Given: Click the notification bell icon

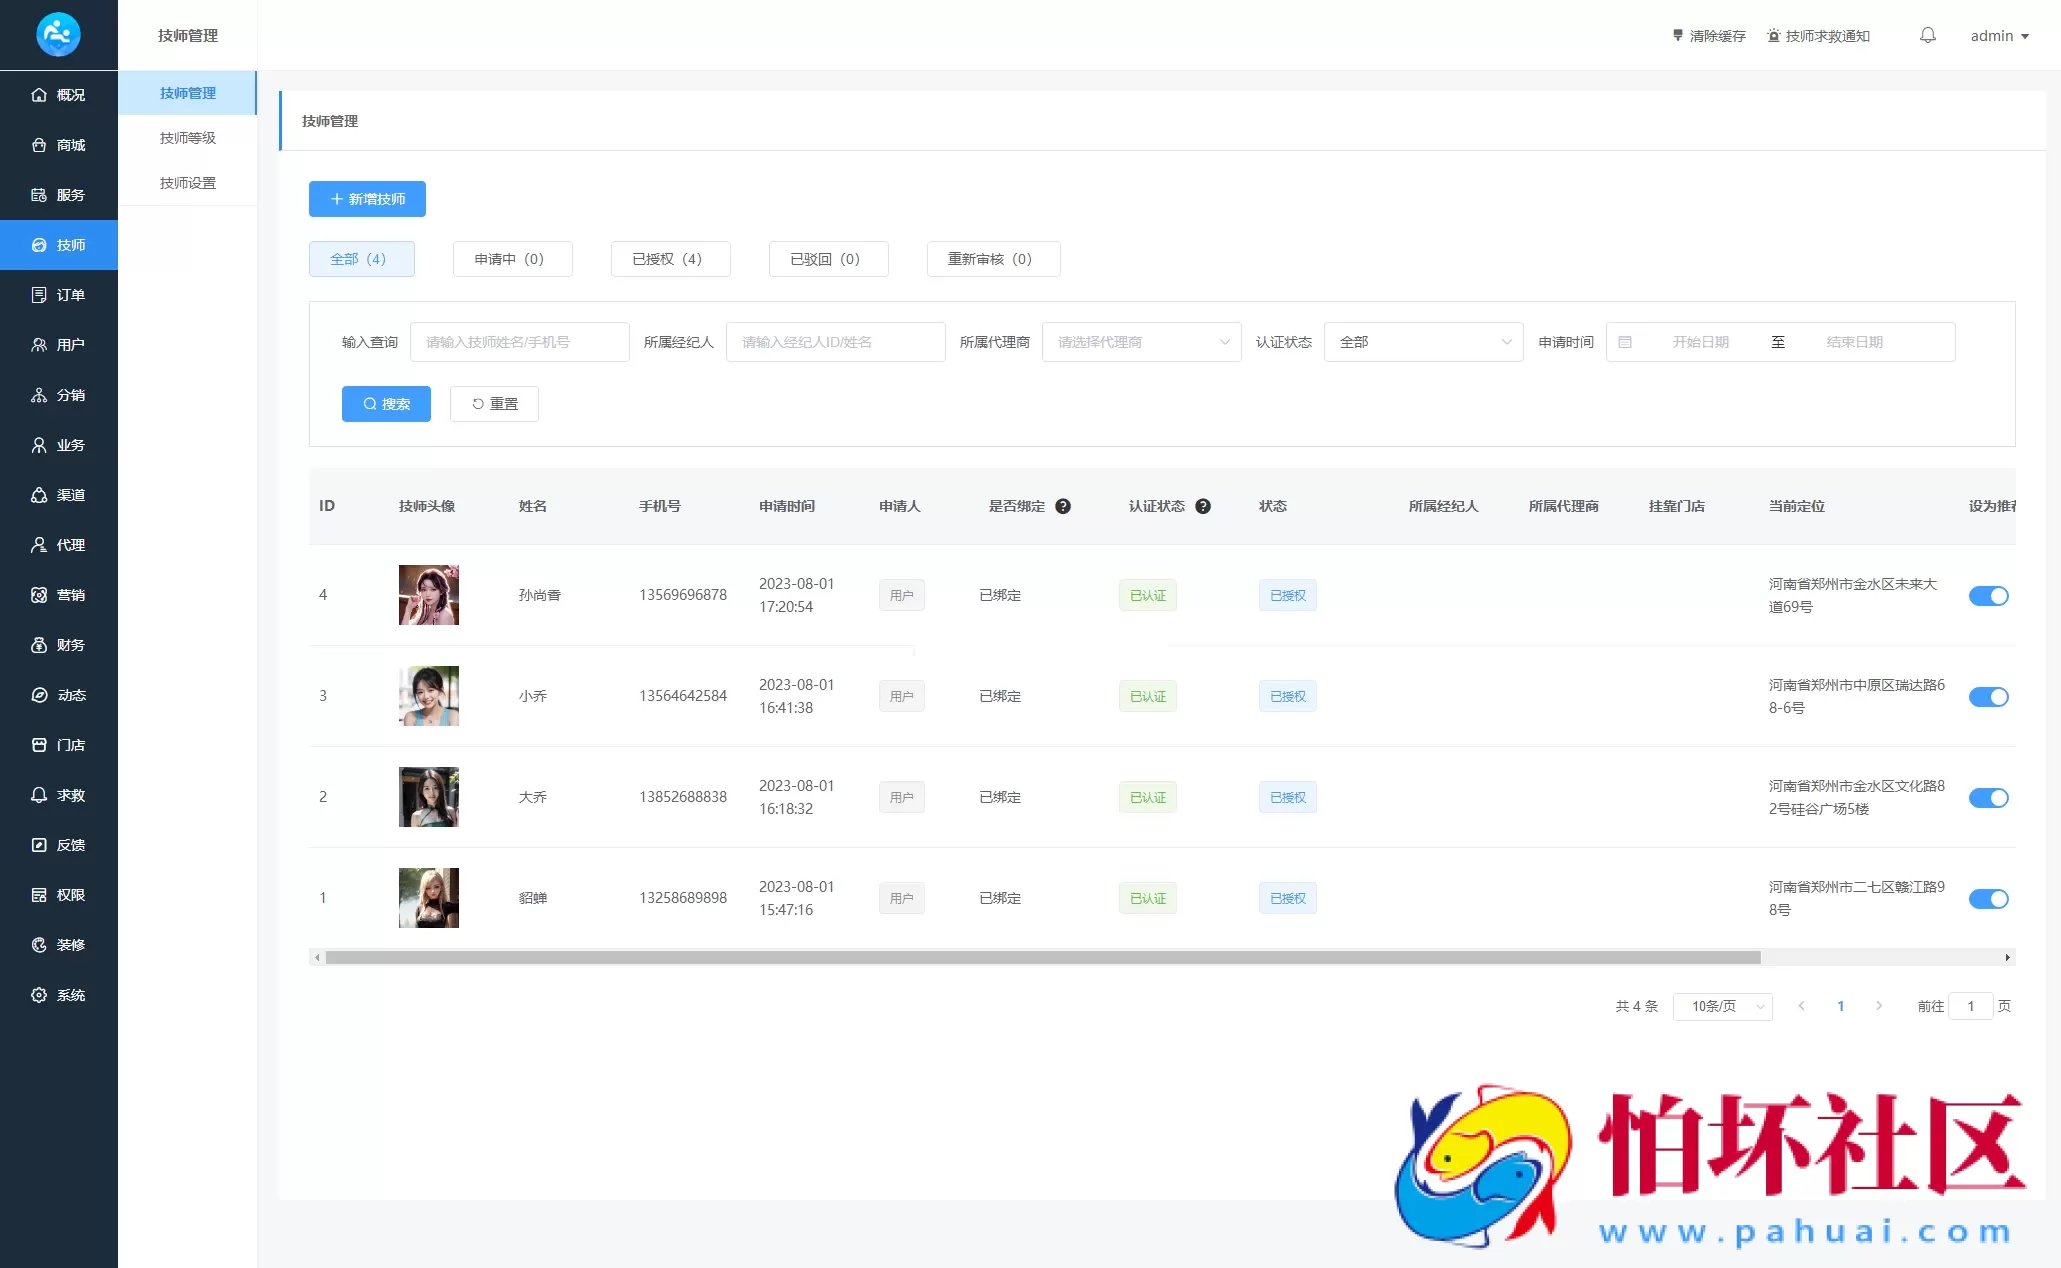Looking at the screenshot, I should point(1927,35).
